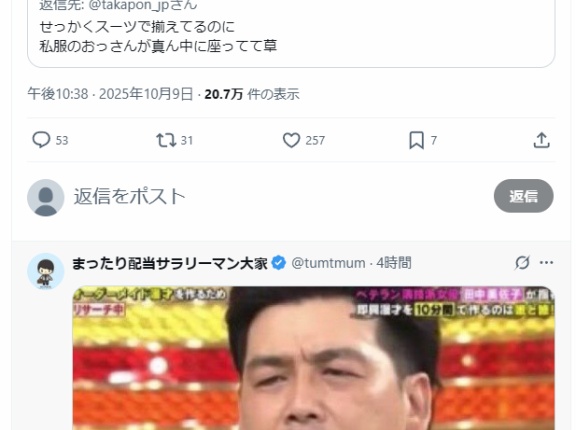Open the quoted post text about スーツ
This screenshot has height=430, width=576.
click(x=158, y=36)
